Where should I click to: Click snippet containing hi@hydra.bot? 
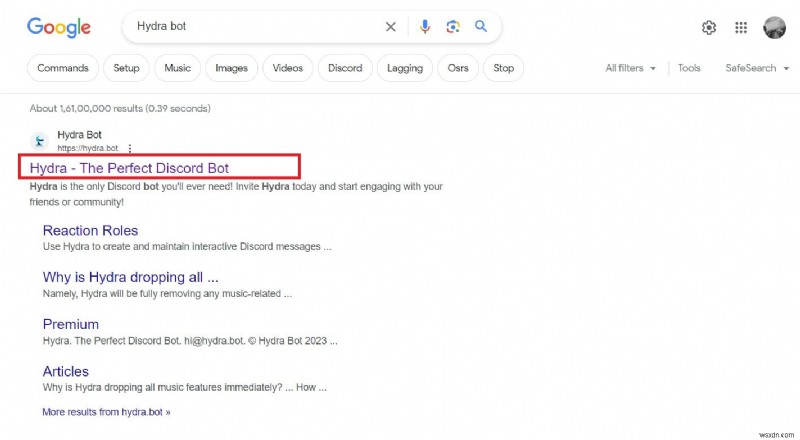(190, 340)
